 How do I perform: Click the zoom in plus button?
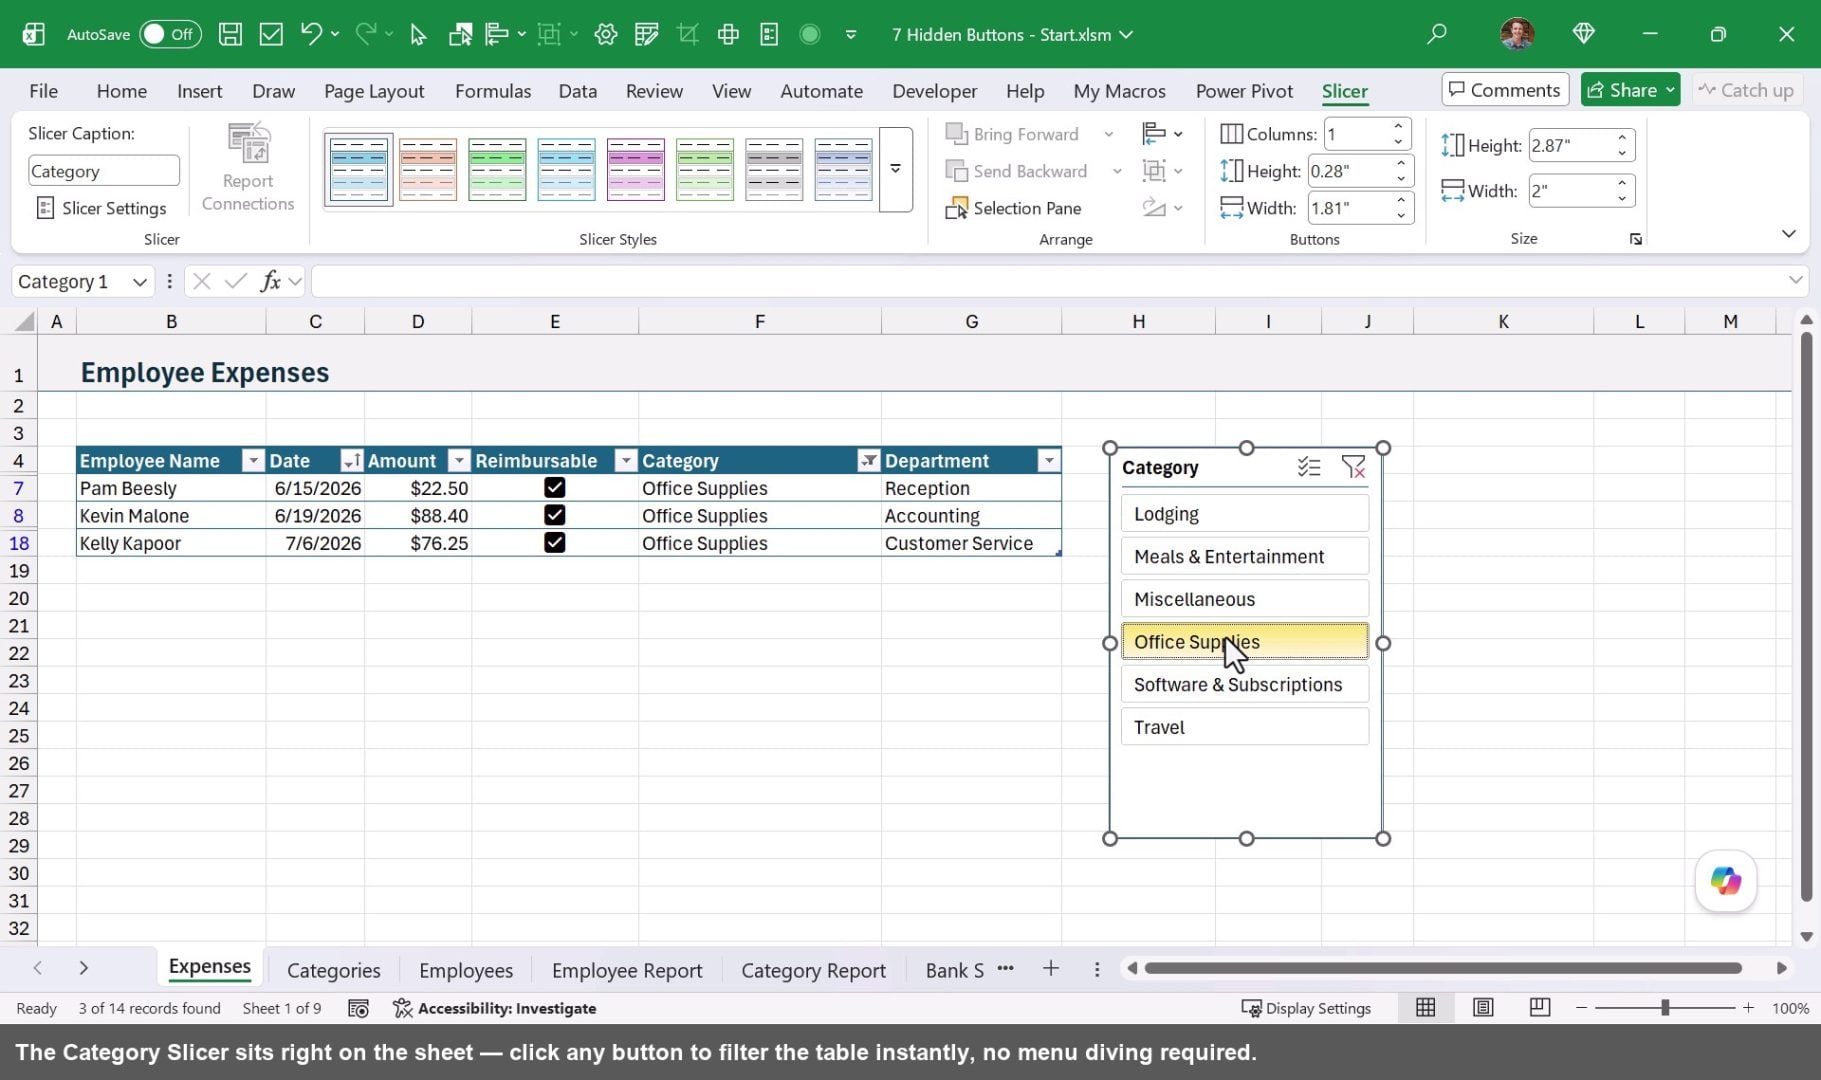pos(1748,1008)
